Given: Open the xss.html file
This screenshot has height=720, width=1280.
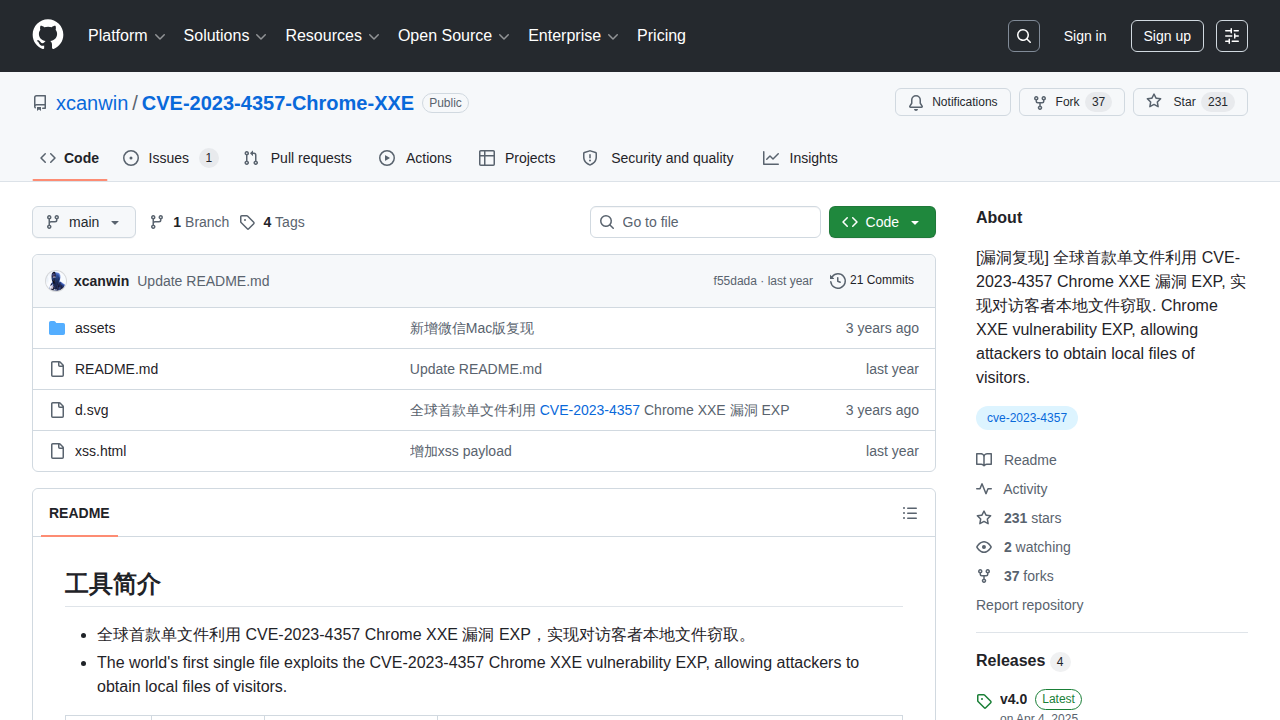Looking at the screenshot, I should 101,451.
